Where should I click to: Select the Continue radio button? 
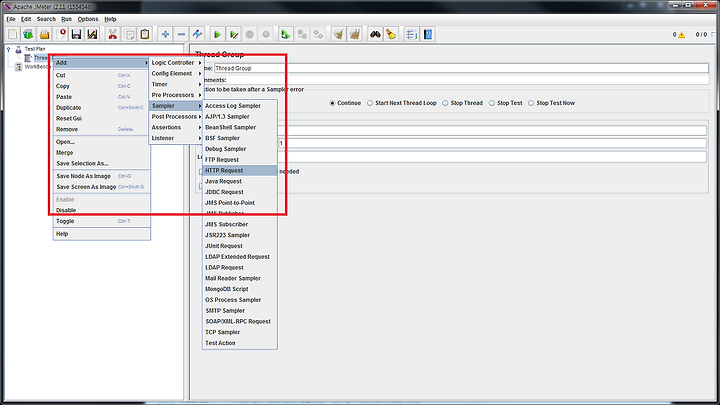click(332, 103)
